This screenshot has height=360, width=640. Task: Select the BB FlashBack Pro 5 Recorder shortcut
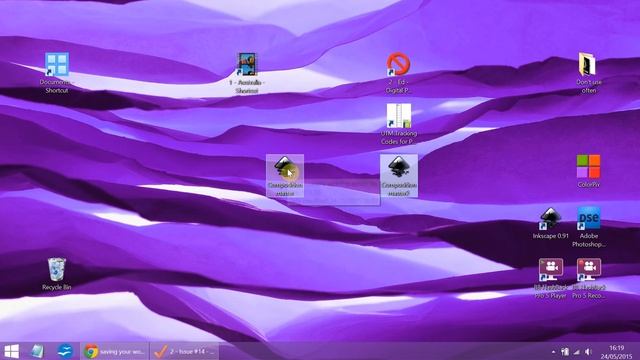pos(588,278)
